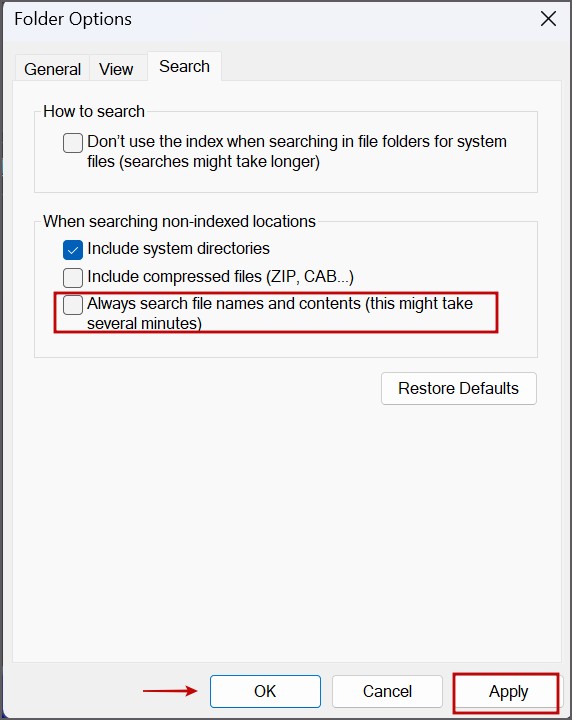Select the Search tab

click(x=185, y=67)
